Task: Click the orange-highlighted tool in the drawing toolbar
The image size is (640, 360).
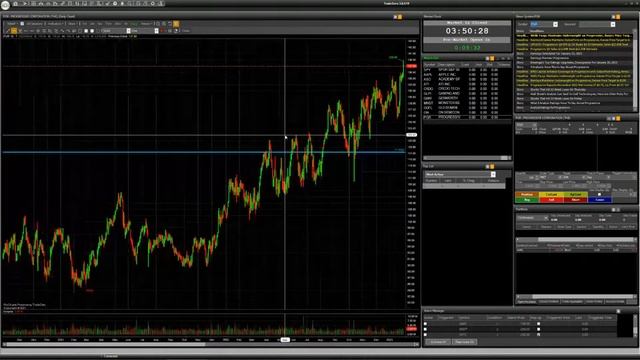Action: click(13, 31)
